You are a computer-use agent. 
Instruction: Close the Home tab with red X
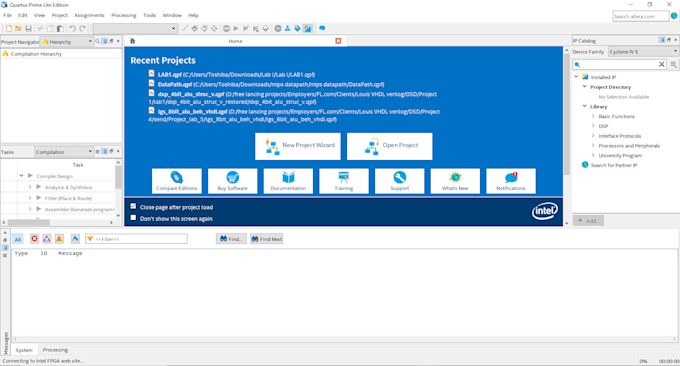pos(338,41)
